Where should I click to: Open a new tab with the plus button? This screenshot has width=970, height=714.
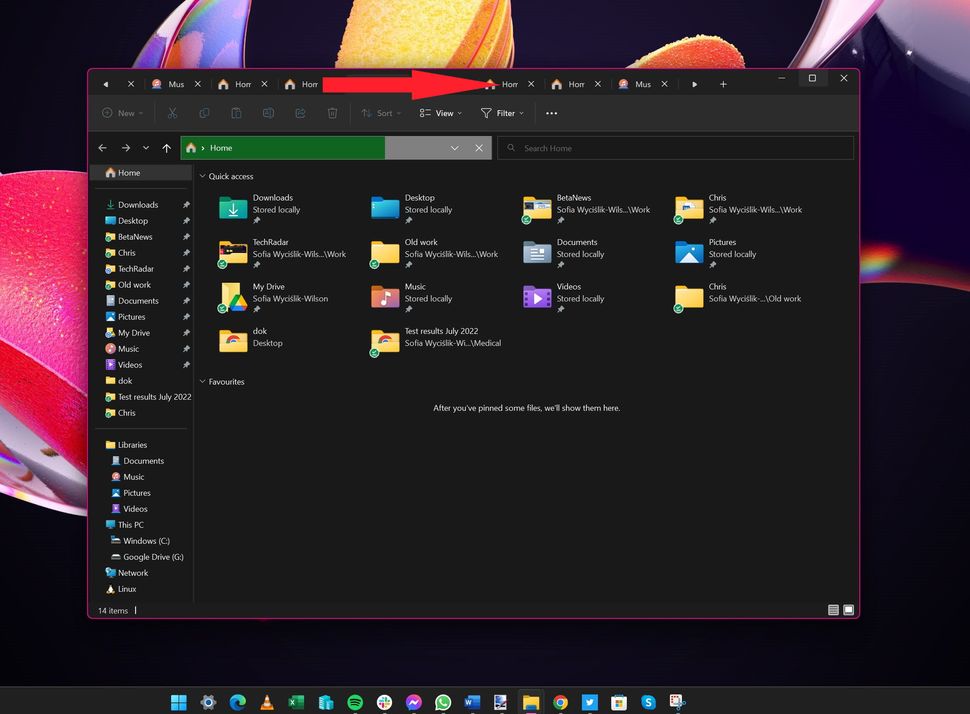point(723,84)
